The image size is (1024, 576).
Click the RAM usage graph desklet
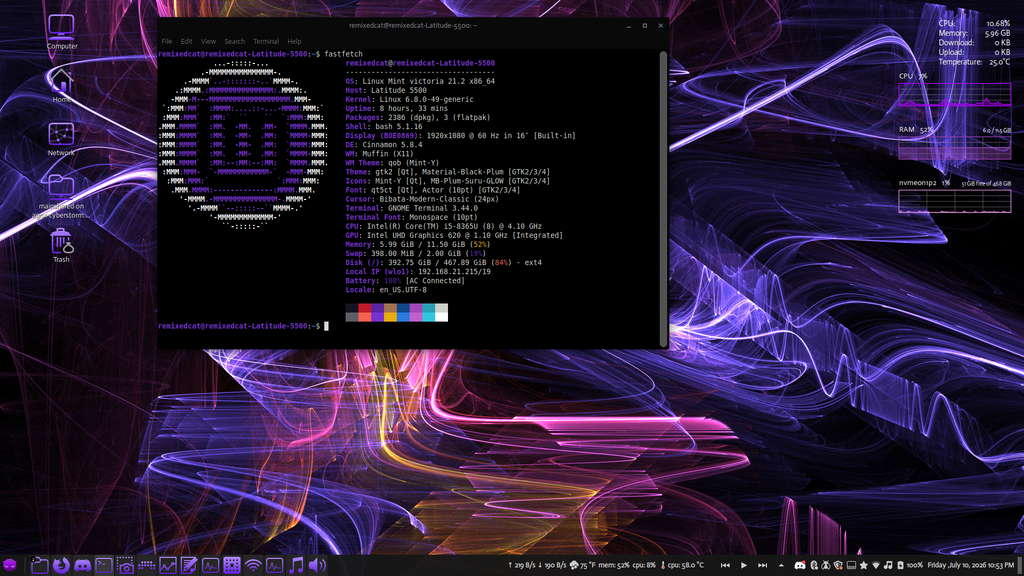[955, 148]
